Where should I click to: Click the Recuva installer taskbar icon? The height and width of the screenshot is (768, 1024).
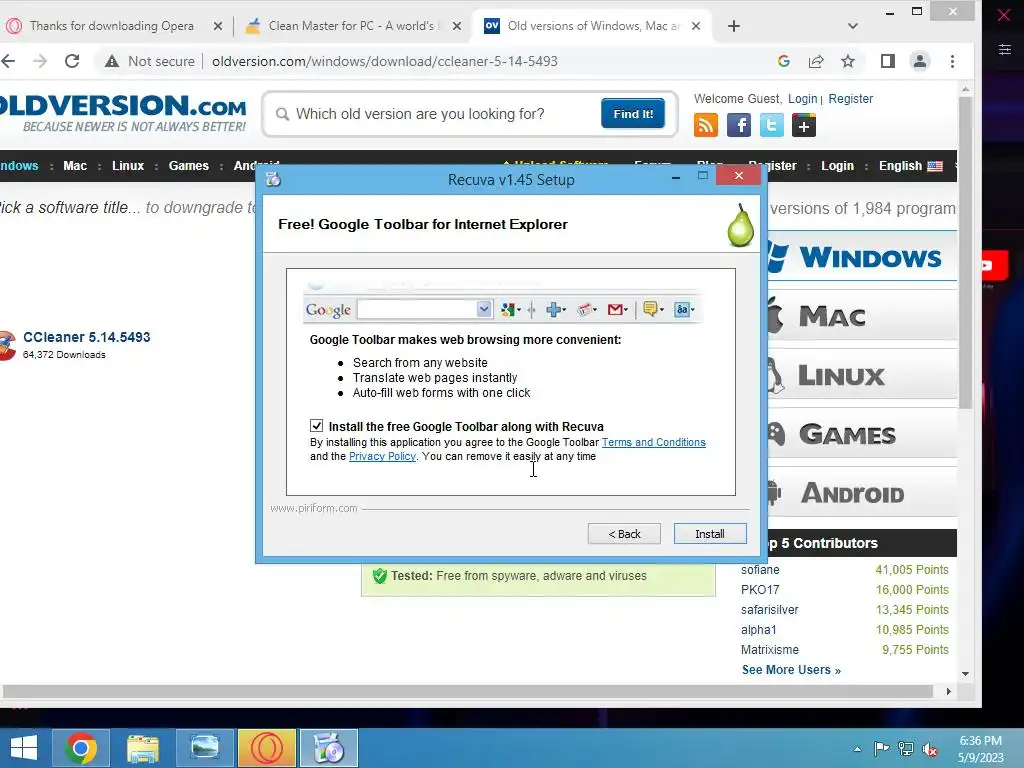click(329, 748)
